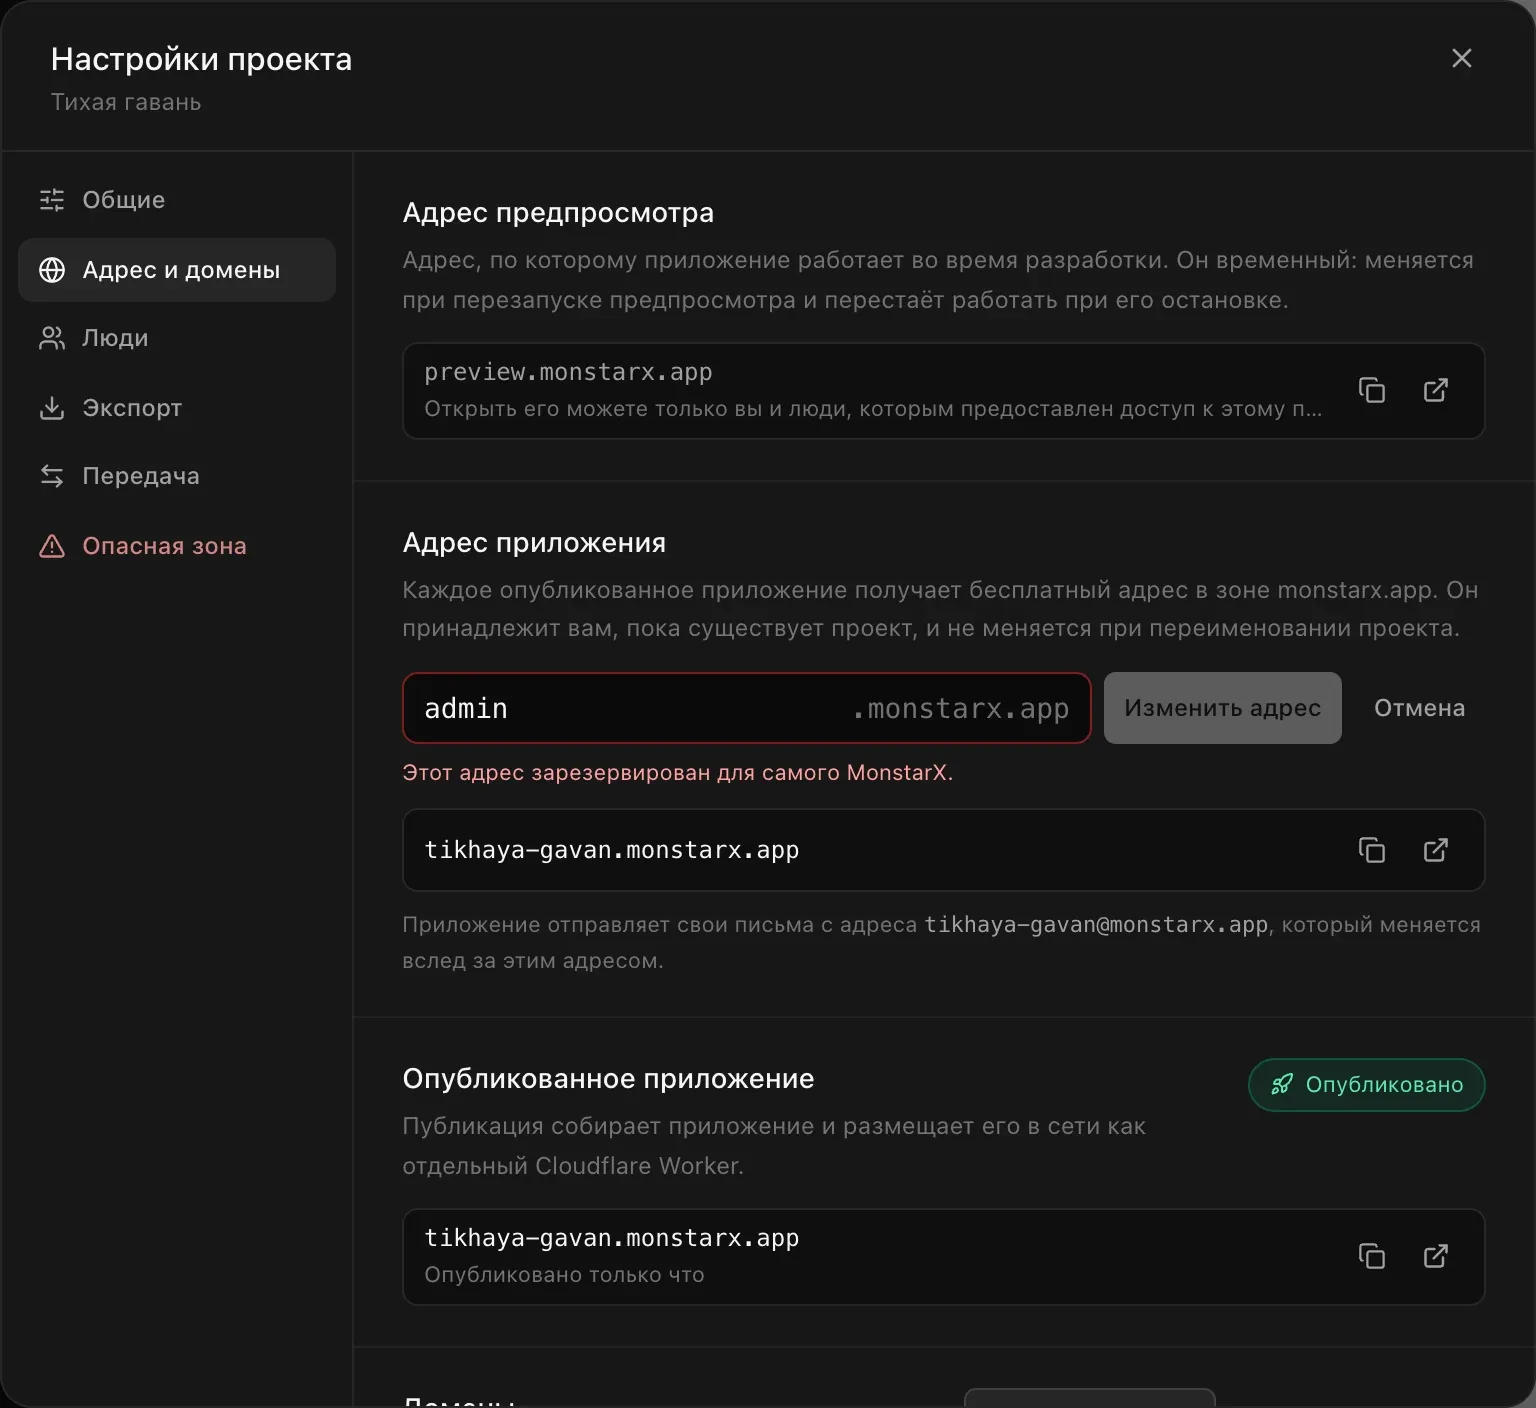Click the note starting "Открыть его можете только вы"
Image resolution: width=1536 pixels, height=1408 pixels.
pos(873,409)
